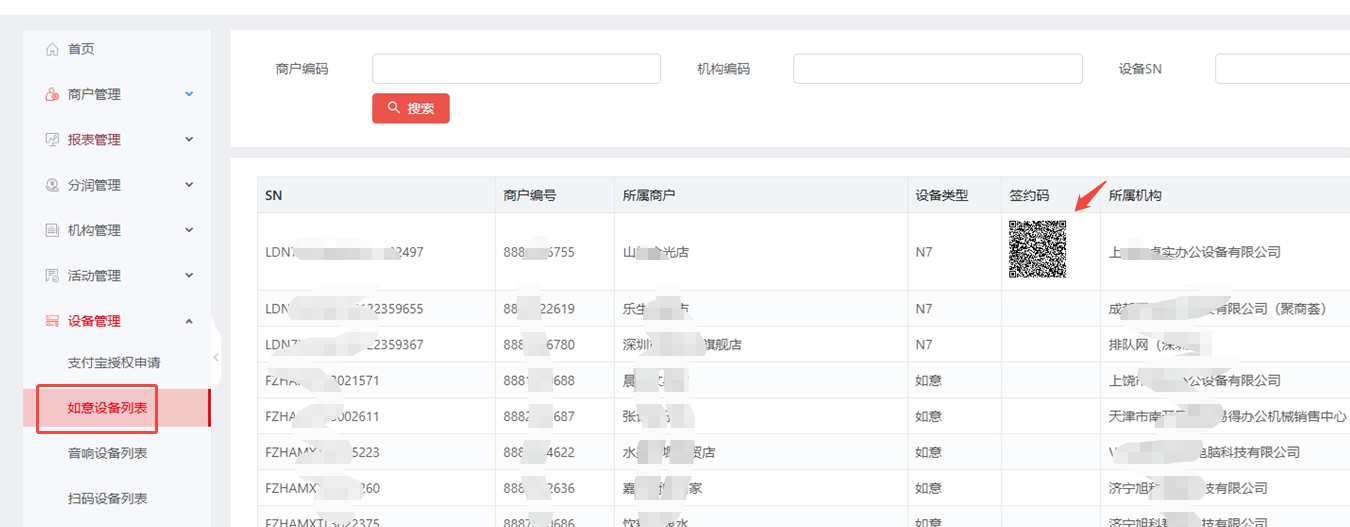Click the 机构管理 sidebar icon
The height and width of the screenshot is (527, 1350).
[x=52, y=230]
